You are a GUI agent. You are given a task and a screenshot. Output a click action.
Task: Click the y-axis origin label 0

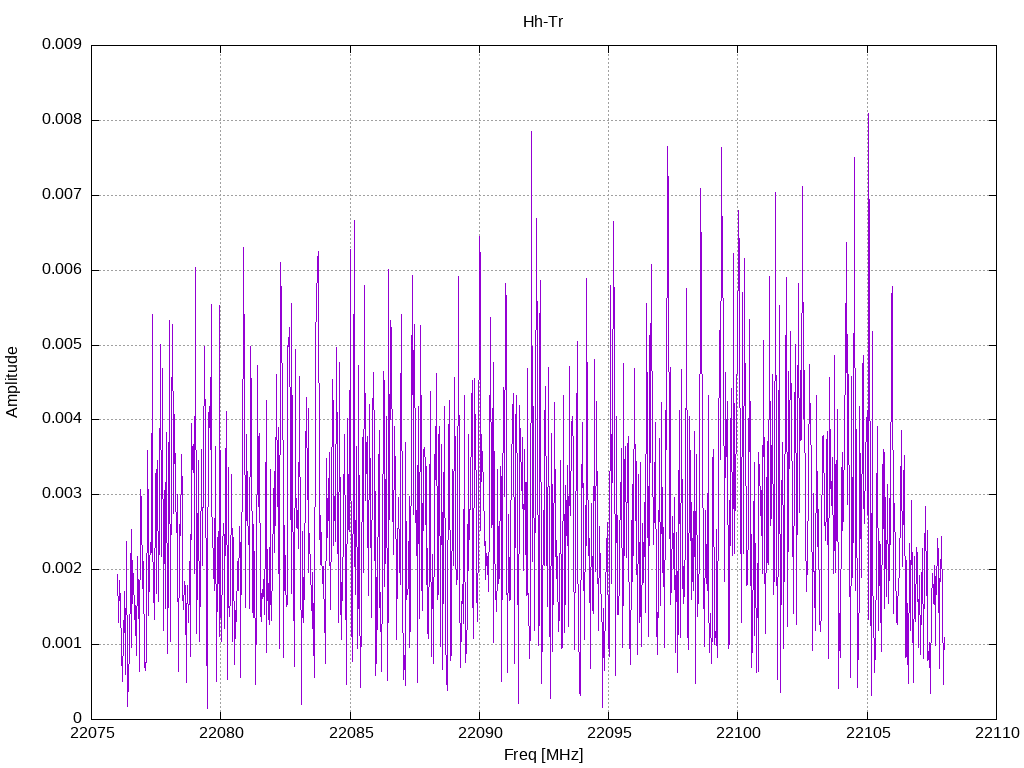click(x=78, y=718)
